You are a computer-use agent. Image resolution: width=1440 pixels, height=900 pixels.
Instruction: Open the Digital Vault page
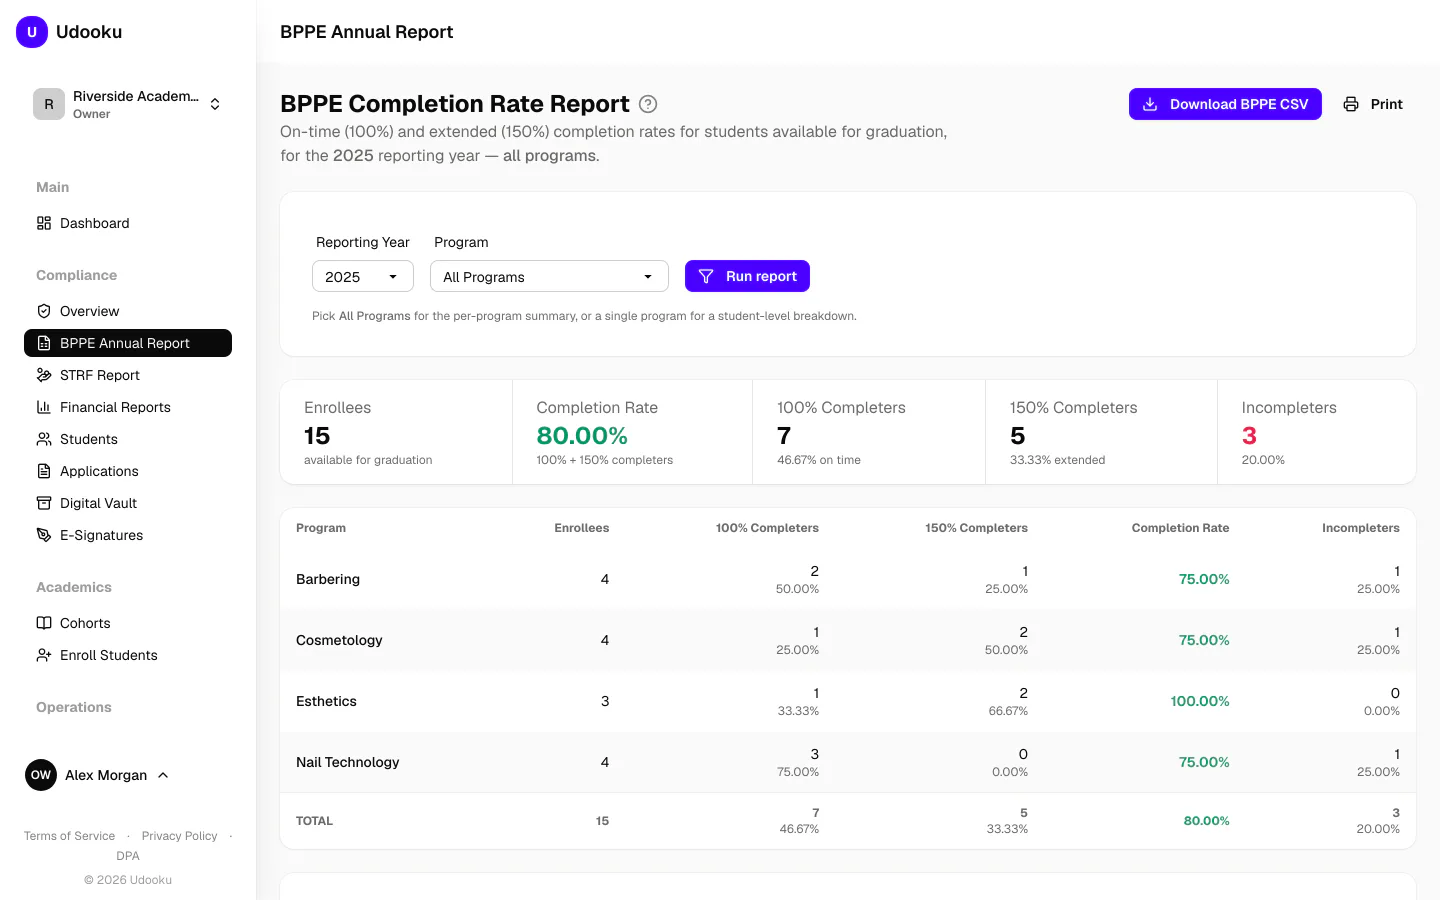click(128, 503)
